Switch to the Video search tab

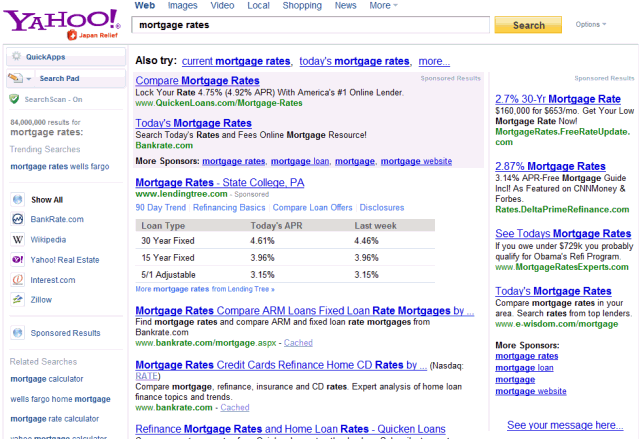(222, 6)
